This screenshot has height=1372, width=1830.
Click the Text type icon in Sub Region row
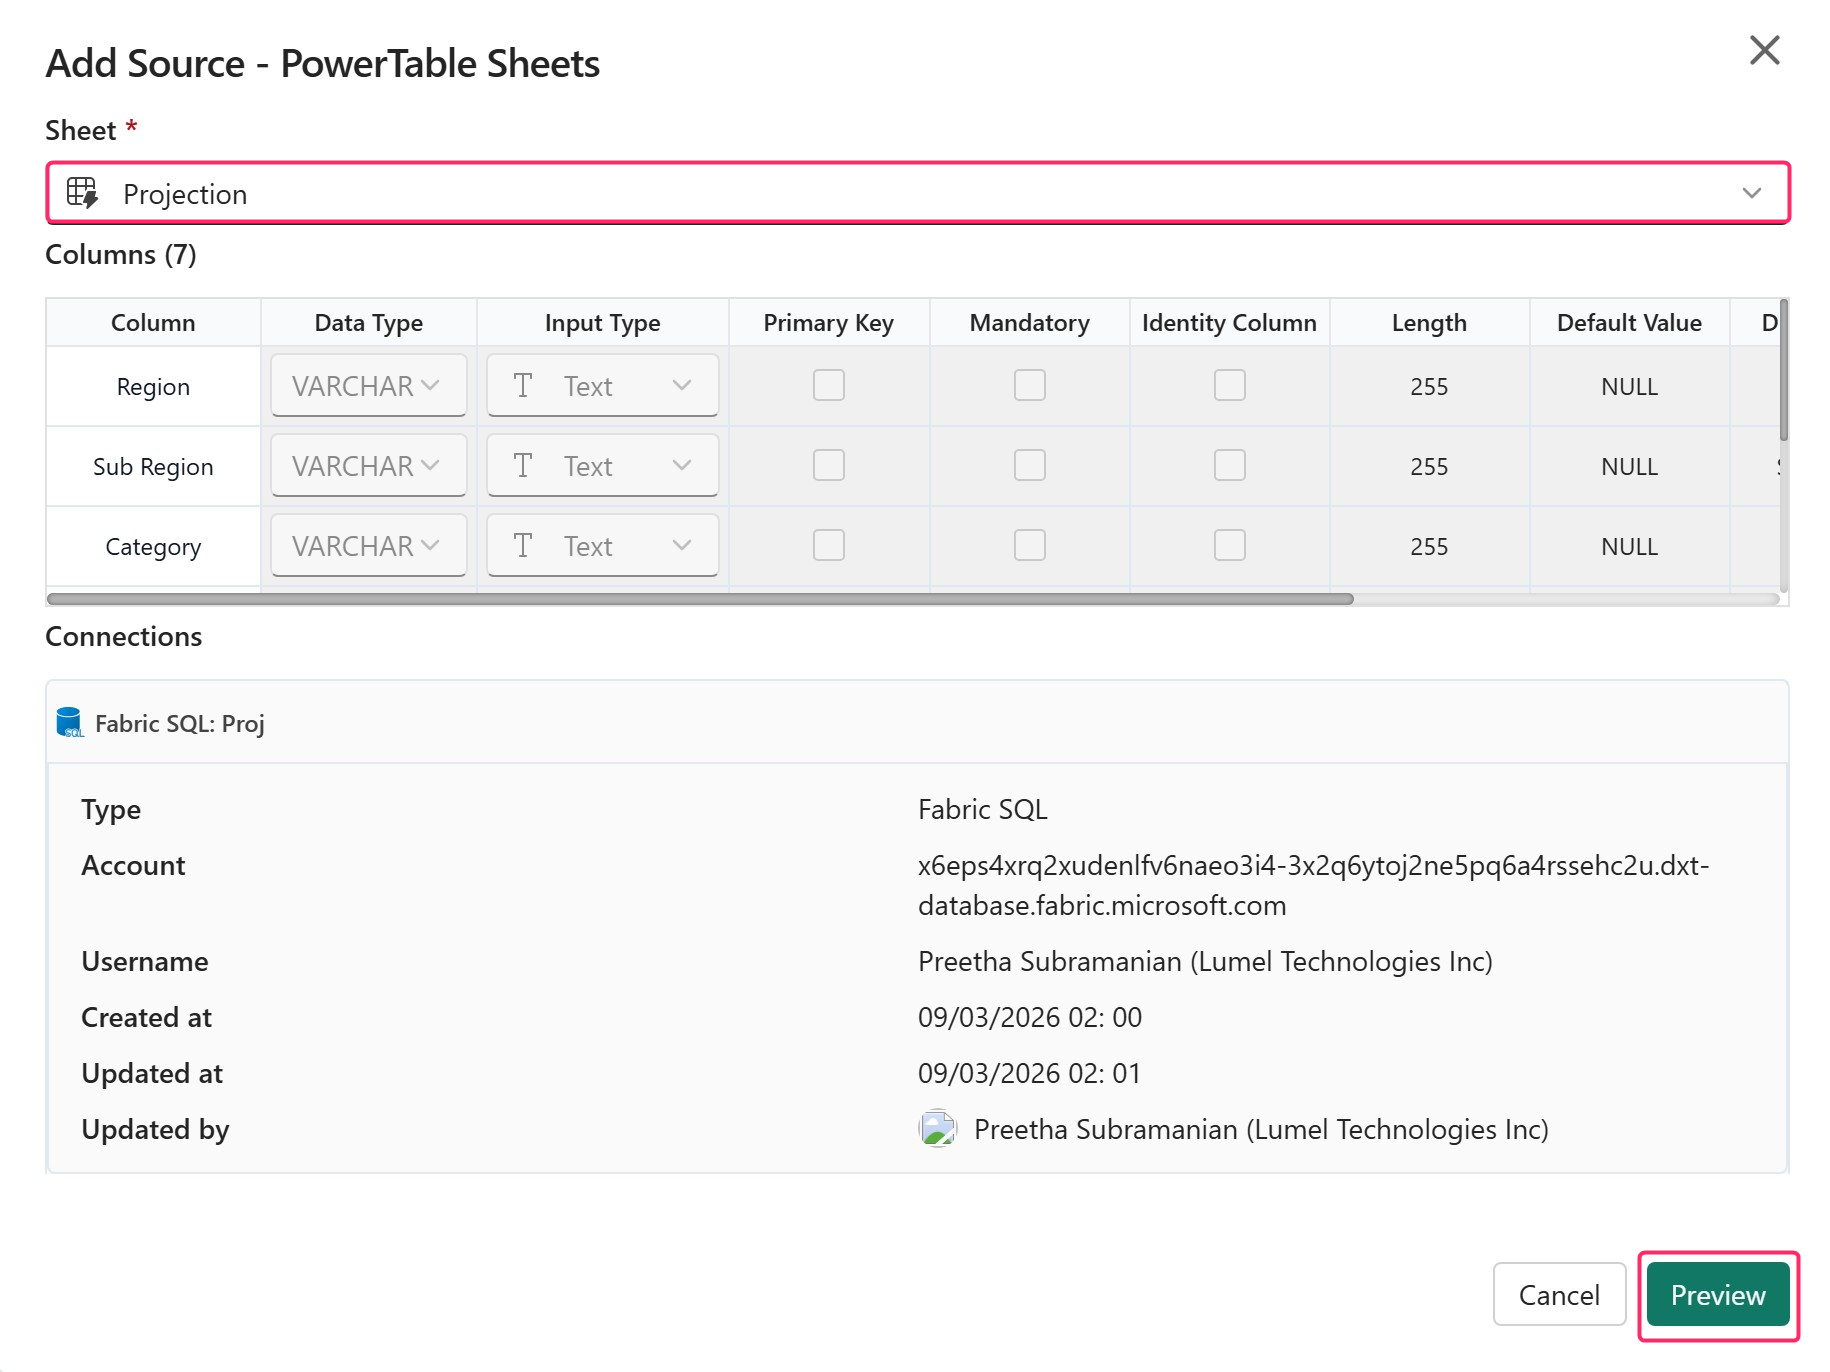click(x=522, y=466)
